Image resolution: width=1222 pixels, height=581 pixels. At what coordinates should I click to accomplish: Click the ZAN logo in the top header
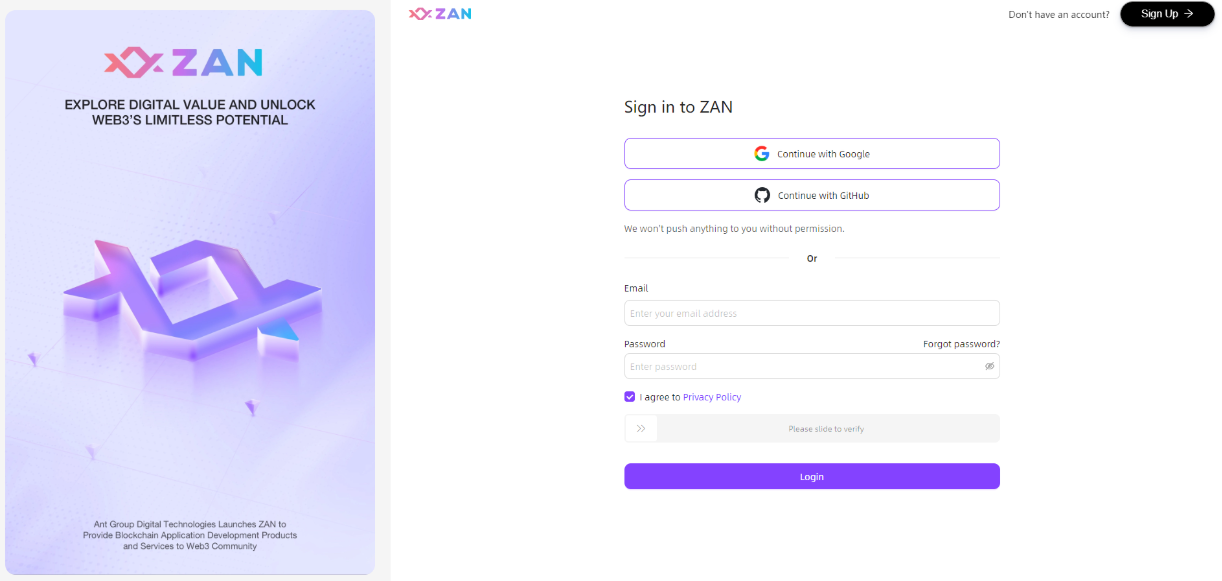coord(440,14)
